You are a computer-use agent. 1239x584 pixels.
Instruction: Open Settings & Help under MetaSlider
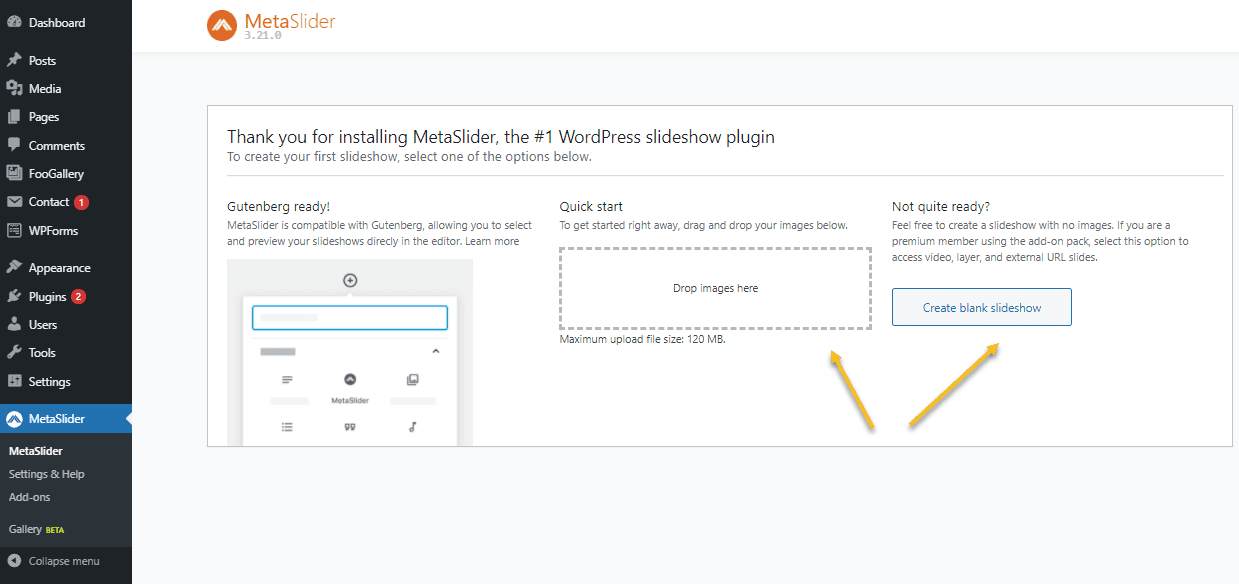point(49,473)
